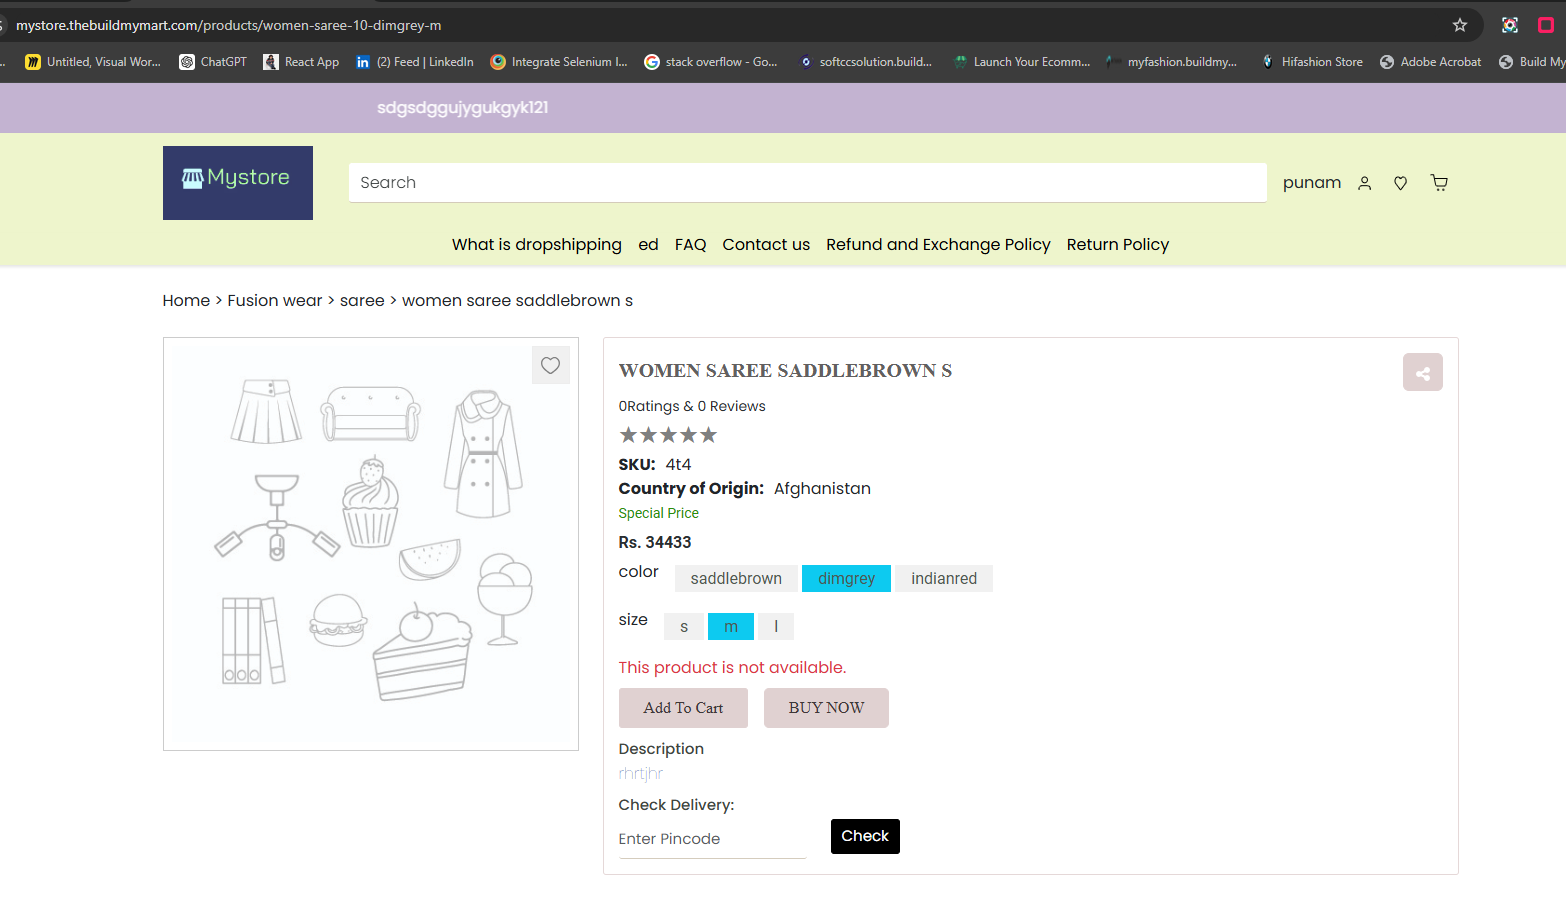The image size is (1566, 913).
Task: Click the product star rating
Action: pos(668,435)
